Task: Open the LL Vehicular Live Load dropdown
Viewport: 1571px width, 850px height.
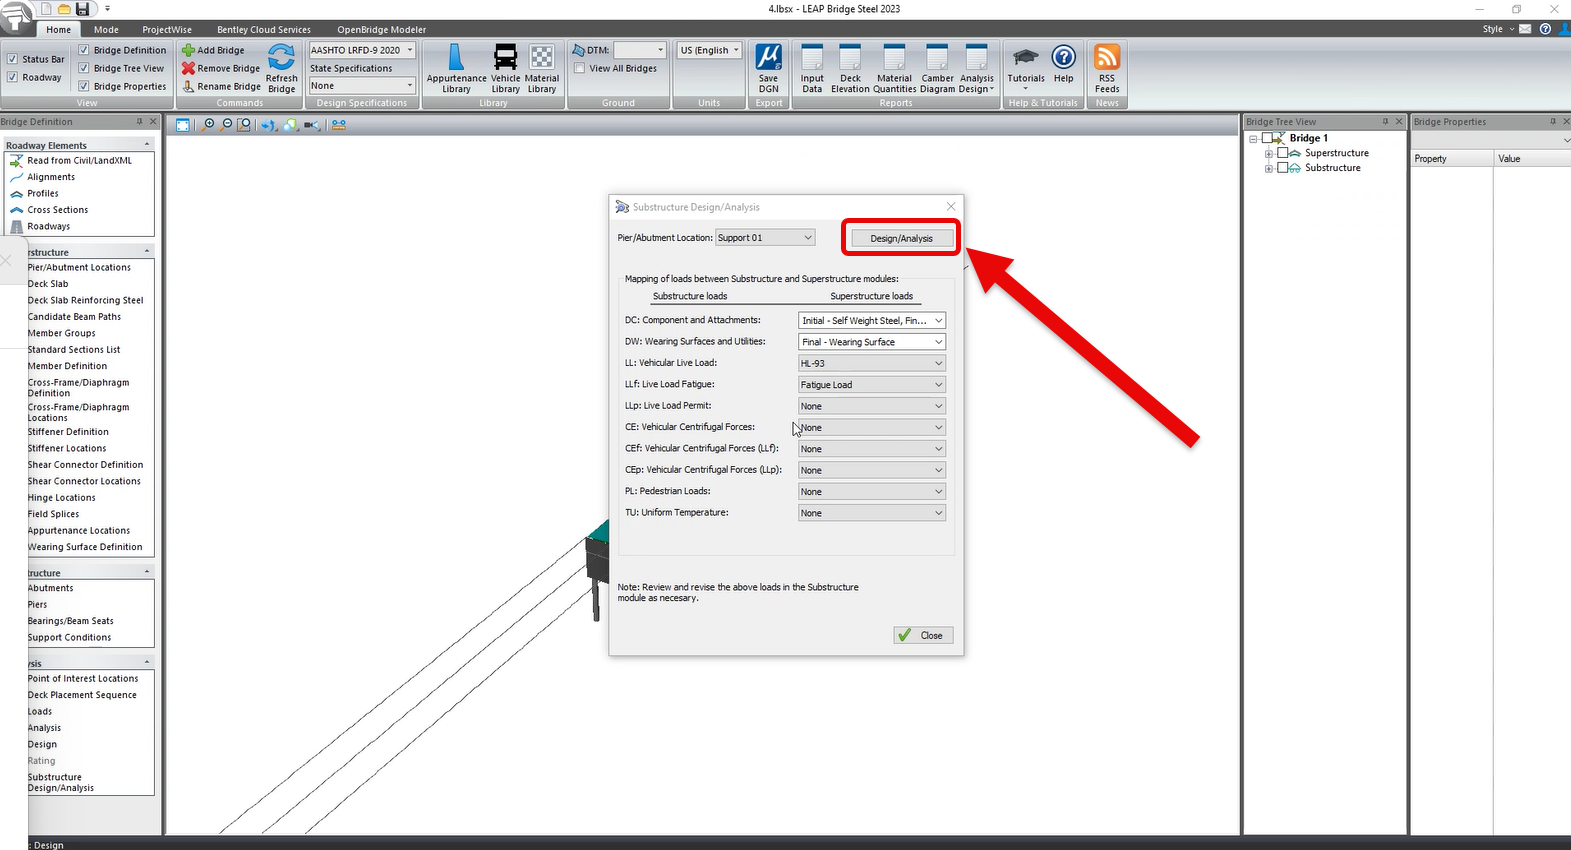Action: [x=872, y=363]
